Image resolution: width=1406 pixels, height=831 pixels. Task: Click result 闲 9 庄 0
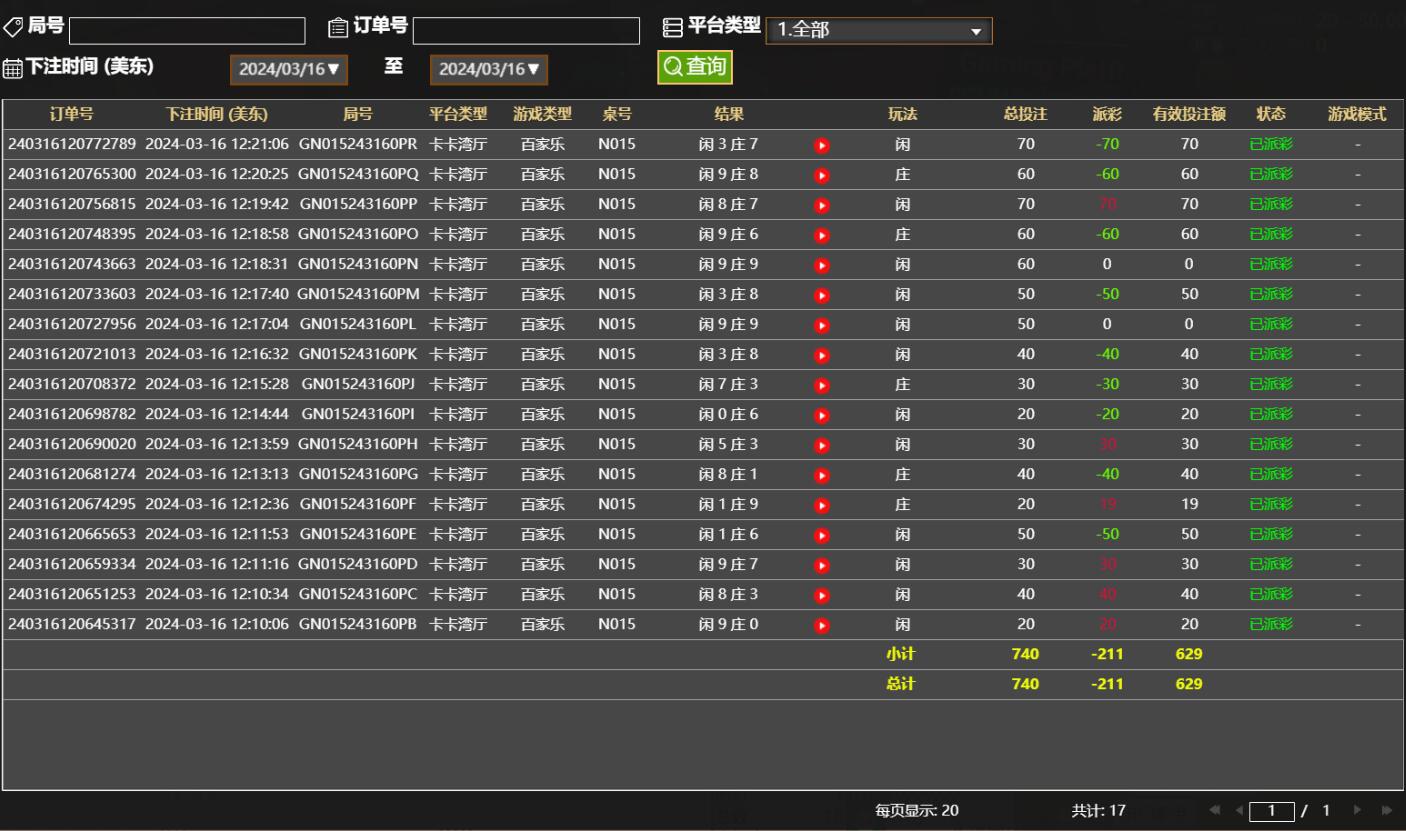(x=728, y=624)
